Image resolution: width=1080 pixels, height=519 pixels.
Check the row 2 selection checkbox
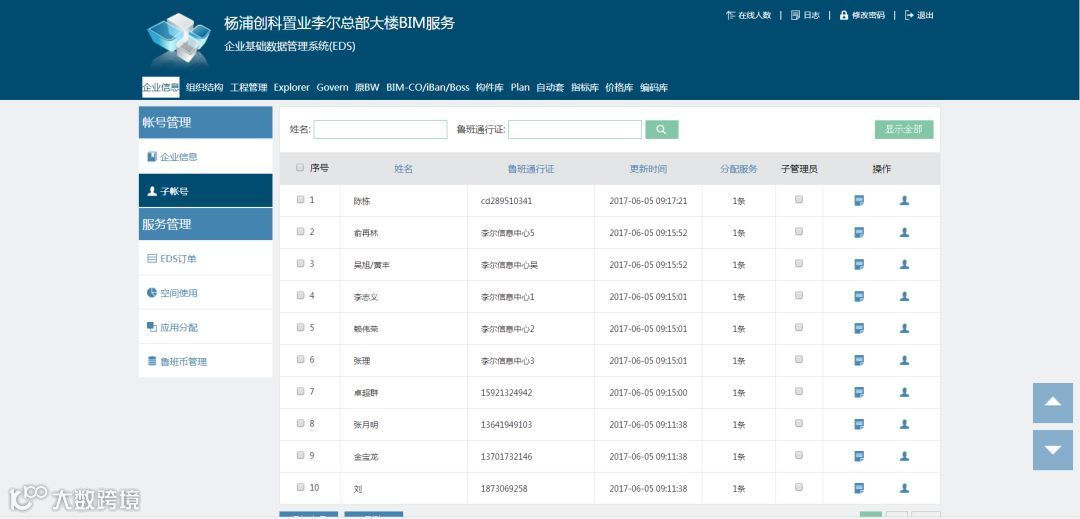tap(300, 231)
